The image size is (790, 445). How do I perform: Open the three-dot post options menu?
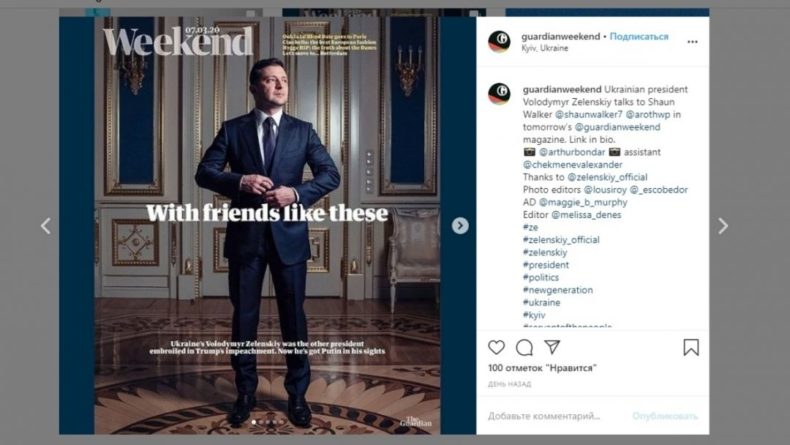pos(692,42)
